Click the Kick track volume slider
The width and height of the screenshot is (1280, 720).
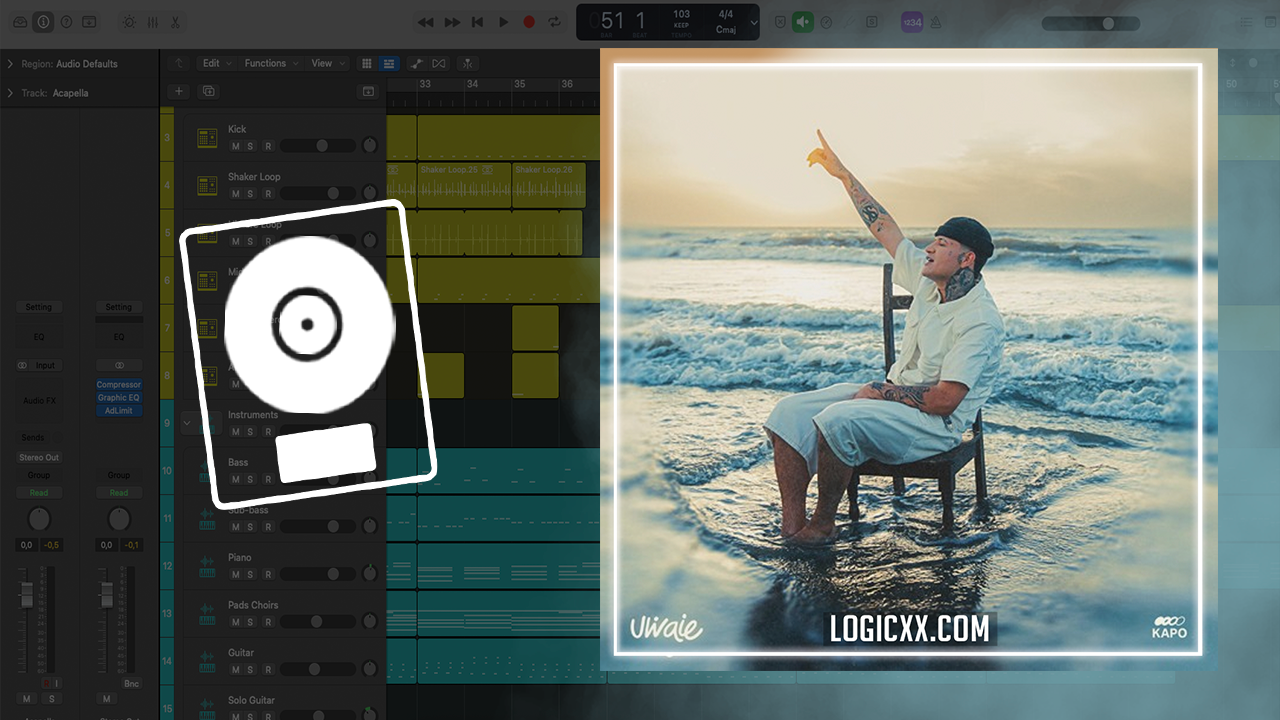[318, 146]
